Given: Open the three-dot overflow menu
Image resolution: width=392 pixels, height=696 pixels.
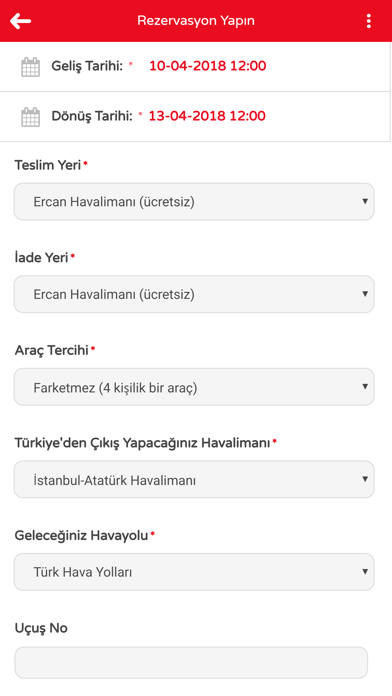Looking at the screenshot, I should (x=368, y=21).
